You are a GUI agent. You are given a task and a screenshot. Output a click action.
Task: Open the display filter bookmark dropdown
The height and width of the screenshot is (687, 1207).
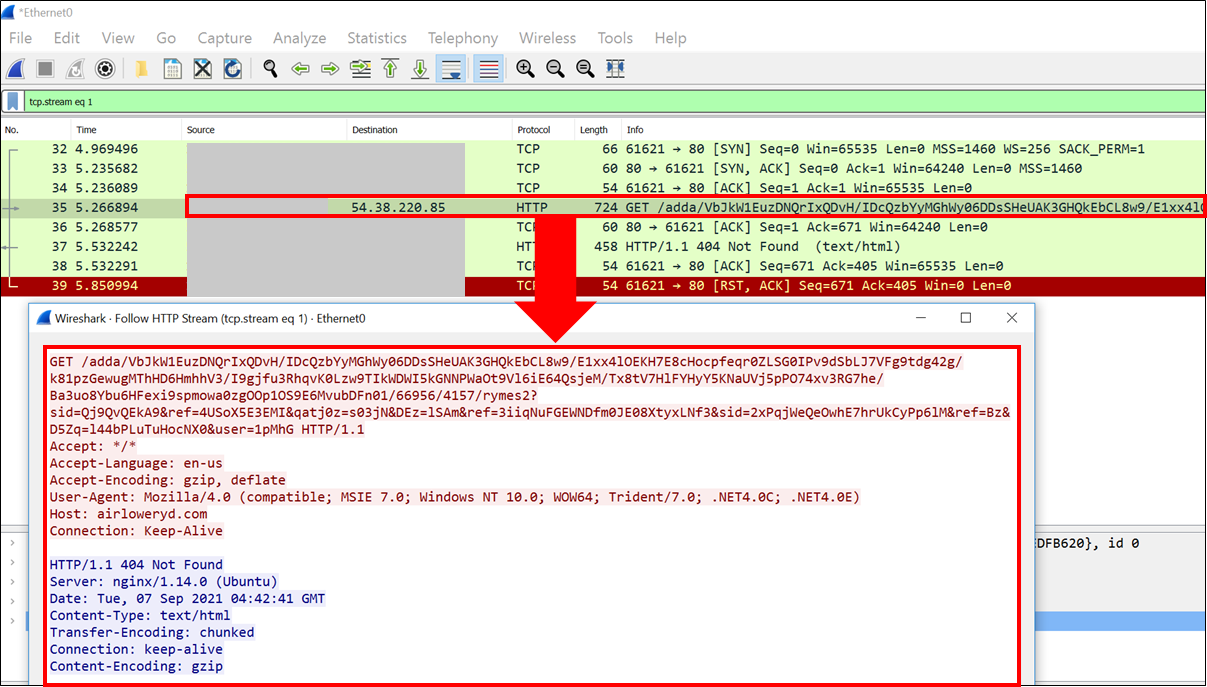pyautogui.click(x=13, y=102)
